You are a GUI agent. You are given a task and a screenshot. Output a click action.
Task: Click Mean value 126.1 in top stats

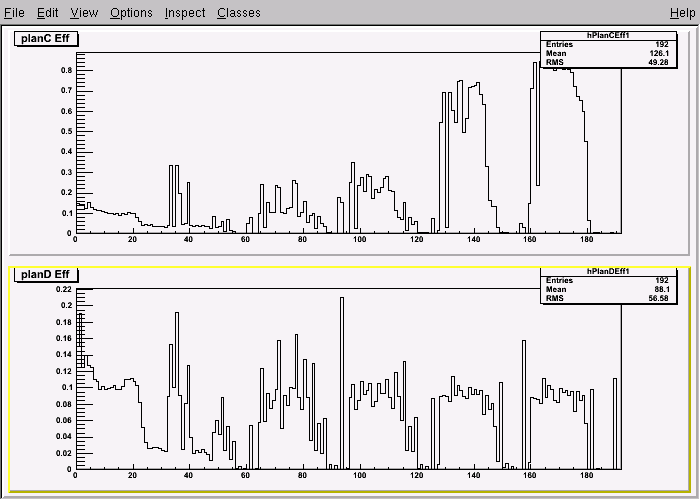659,53
